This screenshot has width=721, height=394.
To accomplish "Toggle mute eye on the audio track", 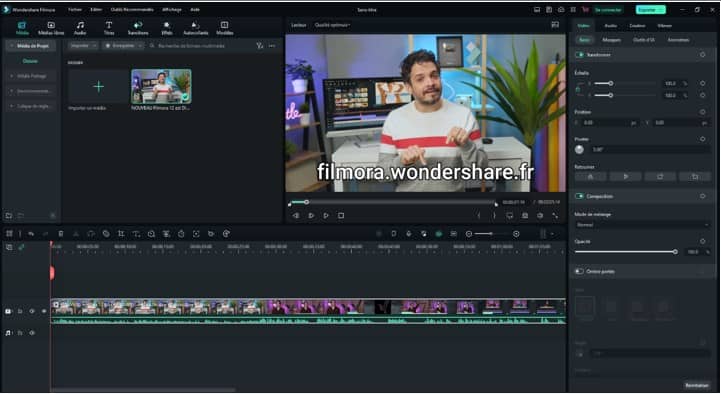I will (32, 332).
